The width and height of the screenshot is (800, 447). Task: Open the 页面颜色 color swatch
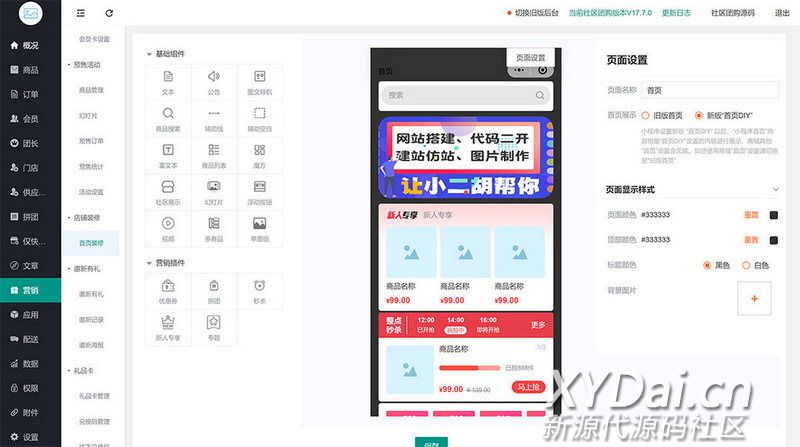[x=773, y=215]
